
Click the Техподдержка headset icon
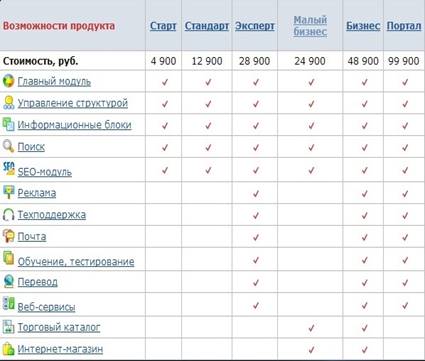pos(8,214)
